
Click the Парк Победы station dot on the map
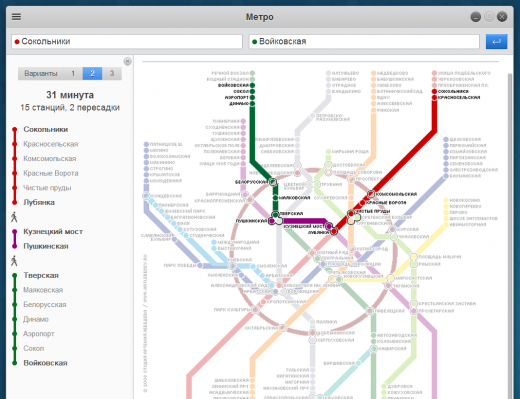(x=200, y=266)
